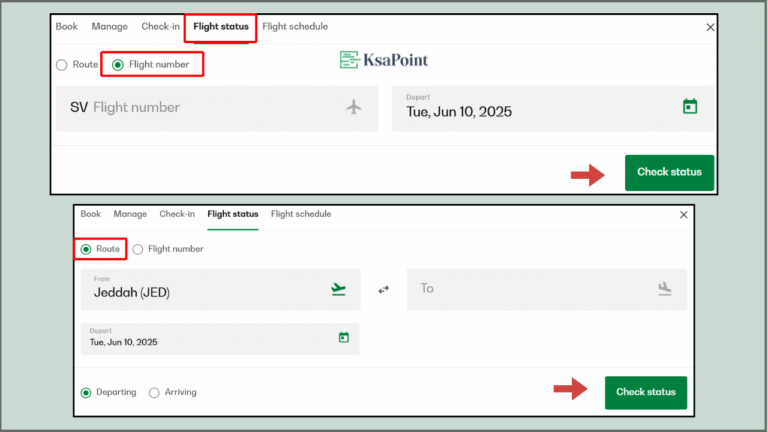Click the SV Flight number input field
The width and height of the screenshot is (768, 432).
click(200, 108)
